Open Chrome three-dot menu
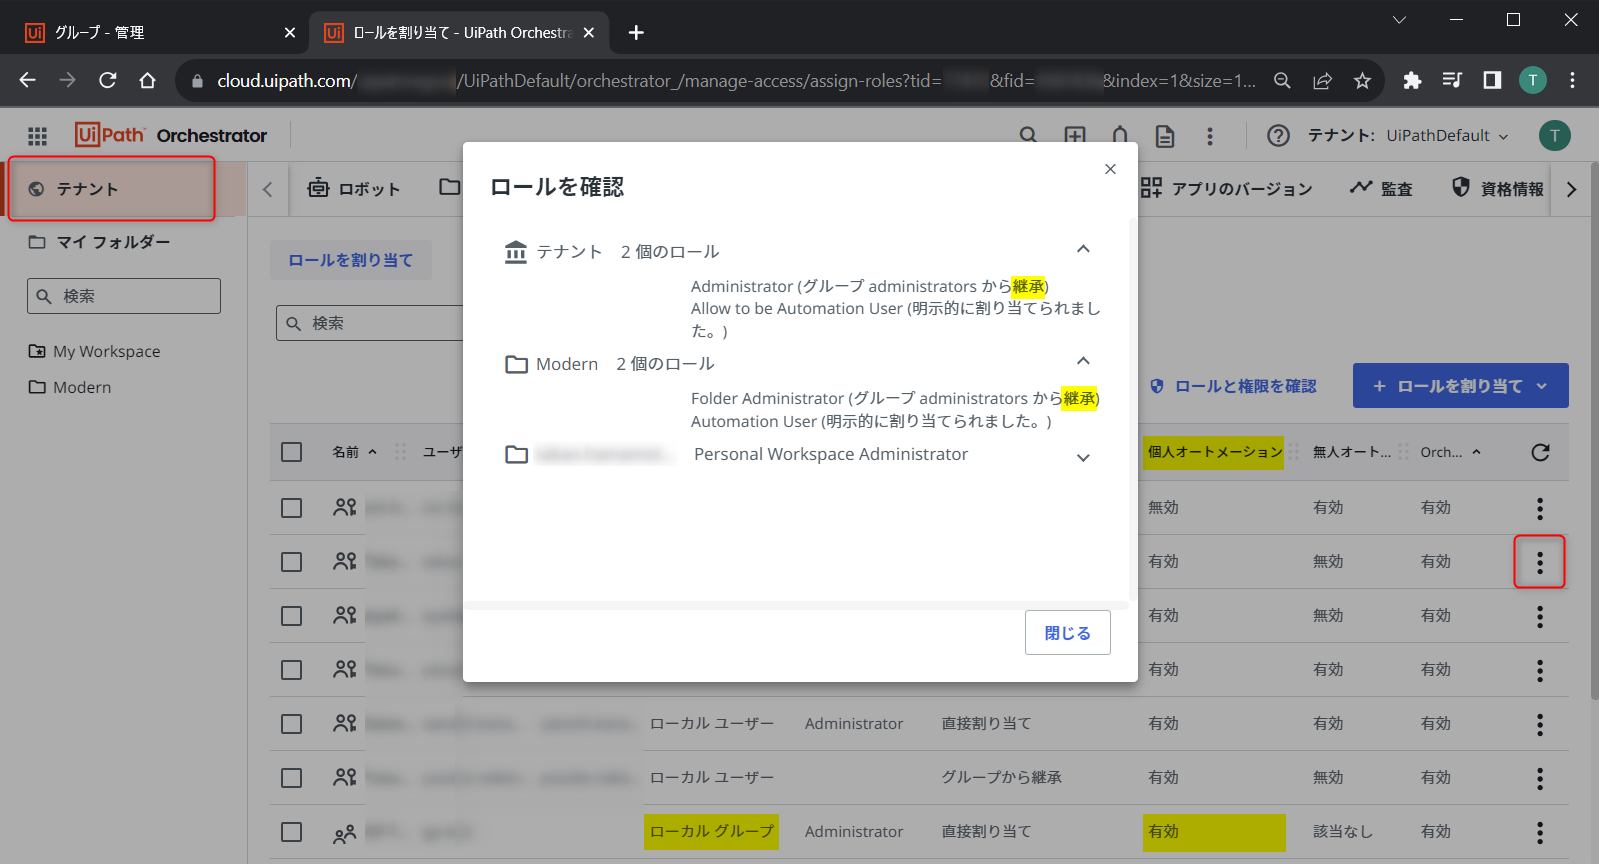Screen dimensions: 1599x864 [x=1572, y=81]
